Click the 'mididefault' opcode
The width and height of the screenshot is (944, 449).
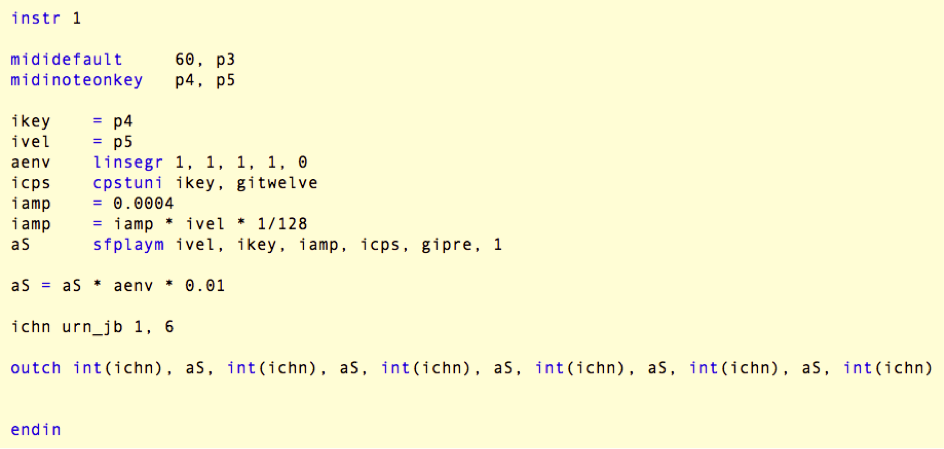pos(66,60)
